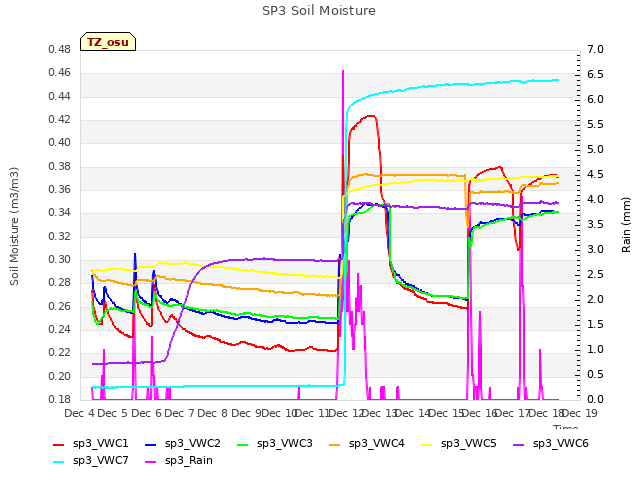Click purple sp3_VWC6 legend color marker
Screen dimensions: 640x480
coord(519,445)
